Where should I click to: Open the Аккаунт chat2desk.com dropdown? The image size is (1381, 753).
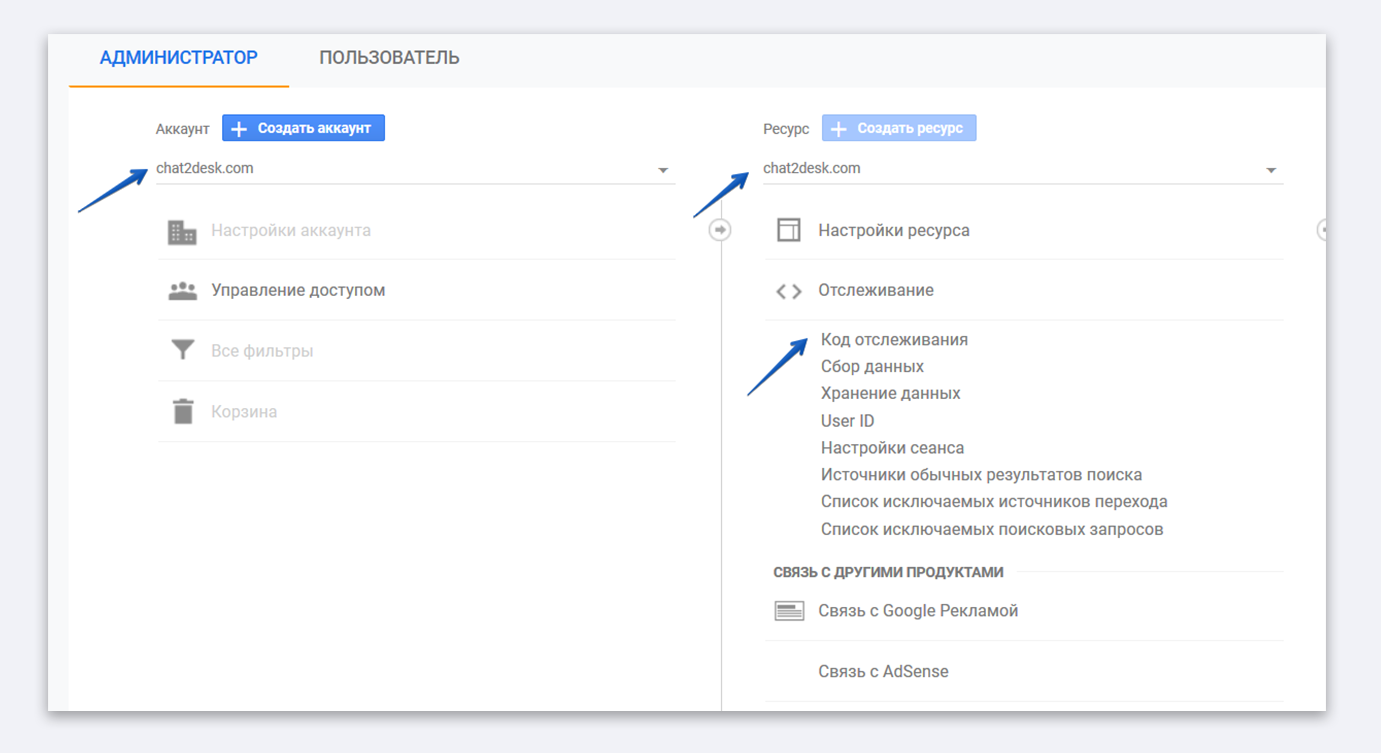pos(663,170)
